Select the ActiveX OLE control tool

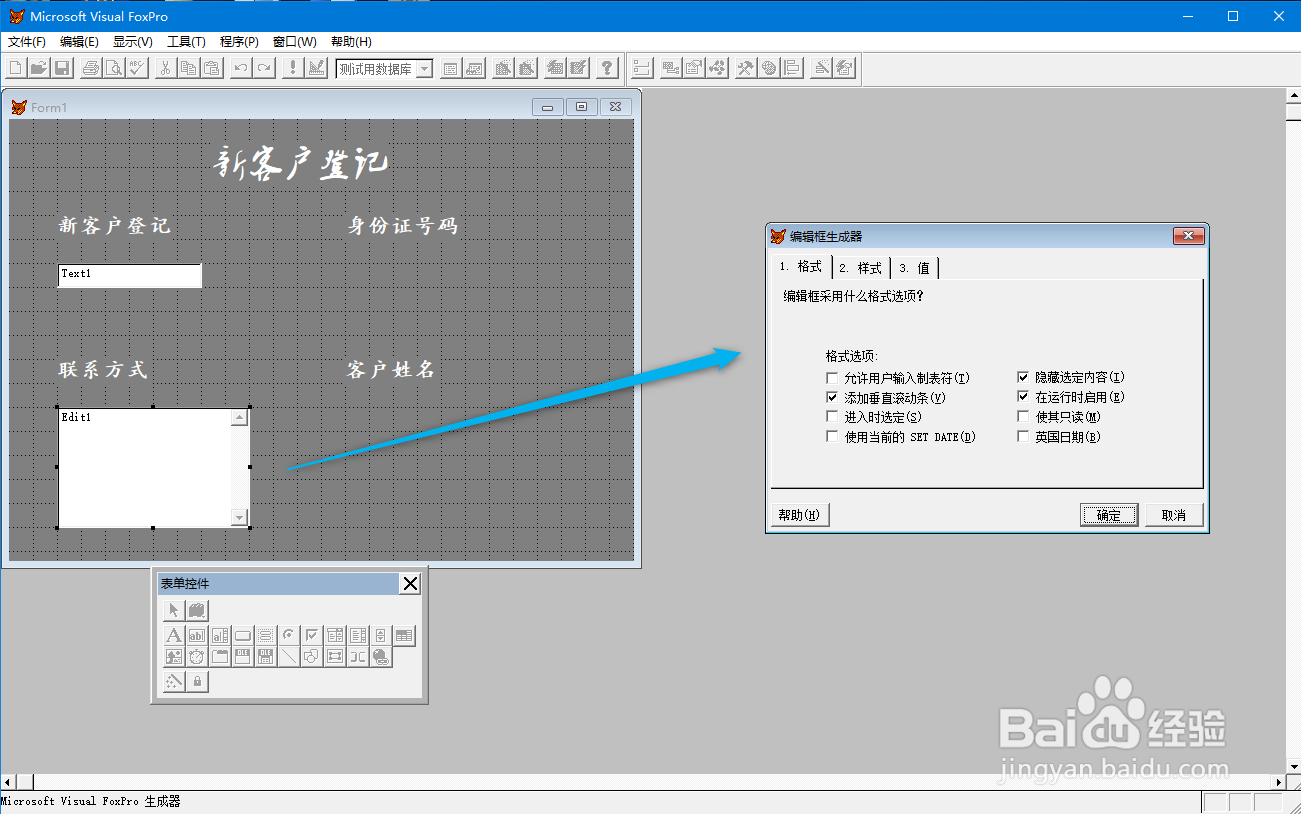[x=243, y=657]
